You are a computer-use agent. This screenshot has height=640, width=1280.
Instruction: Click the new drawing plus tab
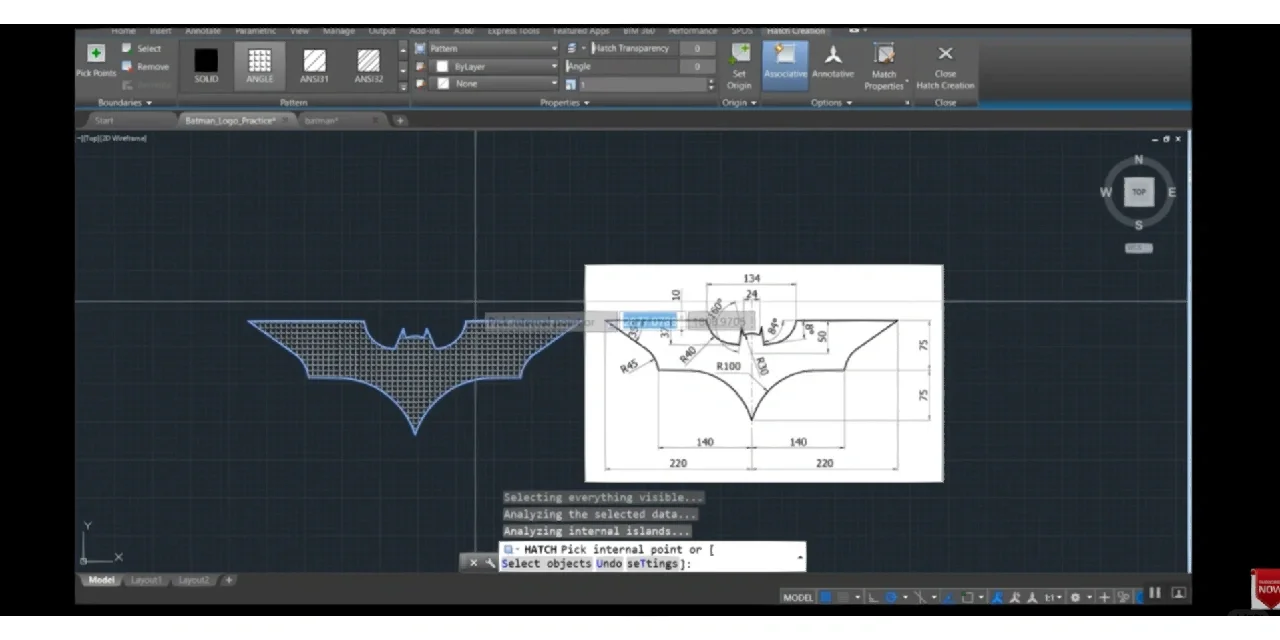pyautogui.click(x=400, y=121)
